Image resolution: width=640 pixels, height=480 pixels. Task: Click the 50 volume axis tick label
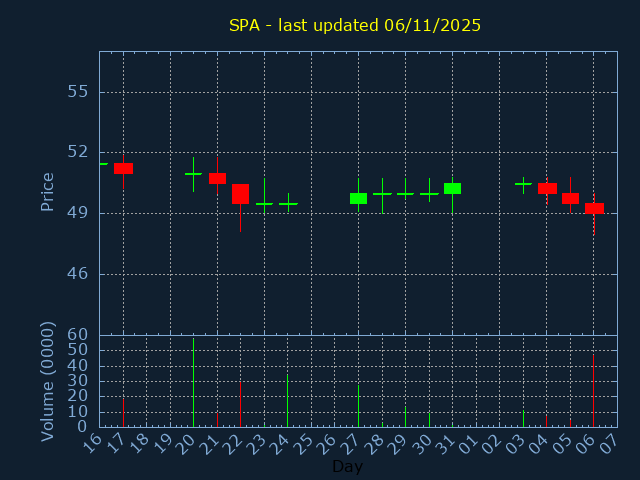tap(77, 349)
